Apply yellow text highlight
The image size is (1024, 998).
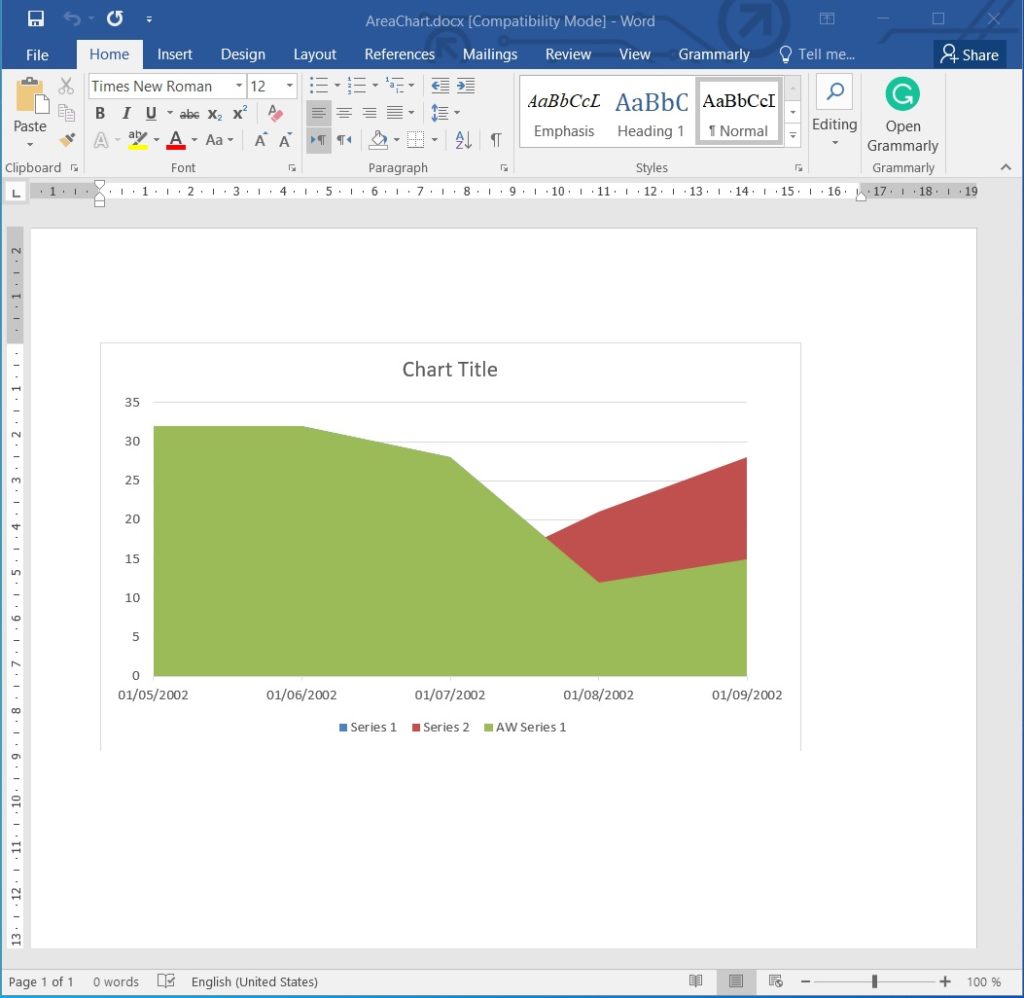point(139,140)
